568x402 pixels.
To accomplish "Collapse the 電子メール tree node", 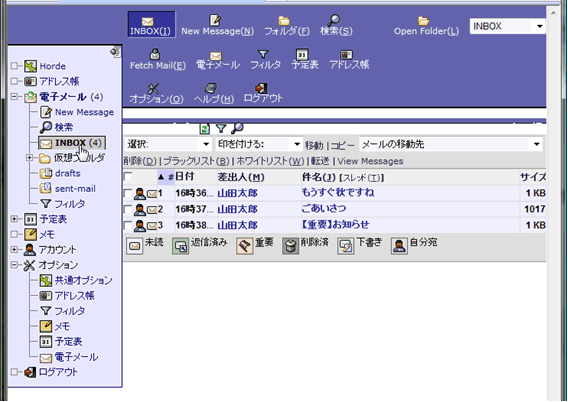I will (14, 97).
